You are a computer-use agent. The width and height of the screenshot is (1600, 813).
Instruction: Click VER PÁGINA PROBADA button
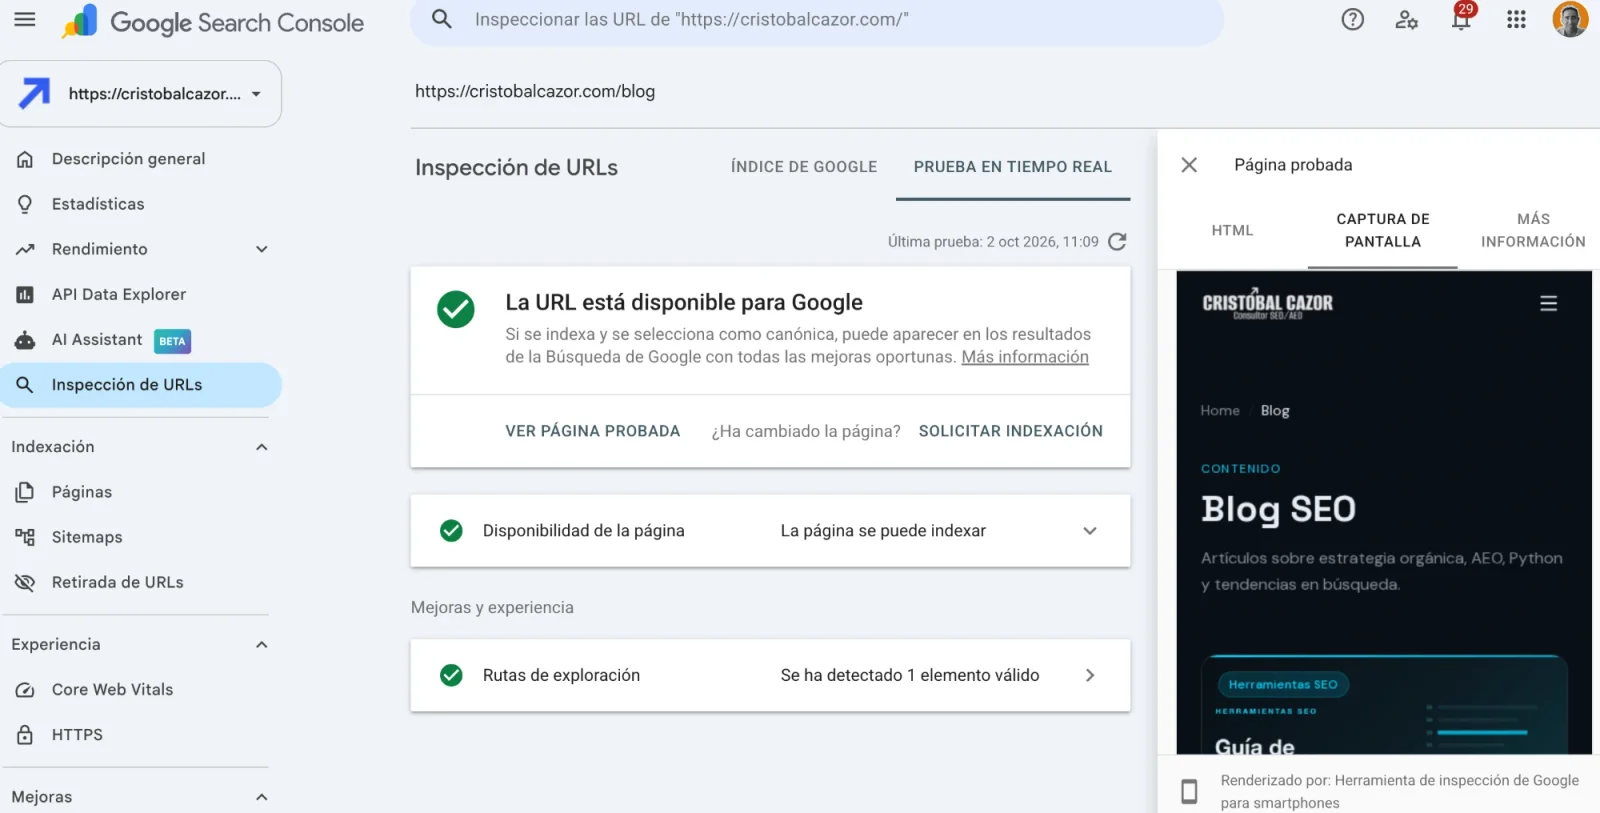(593, 431)
